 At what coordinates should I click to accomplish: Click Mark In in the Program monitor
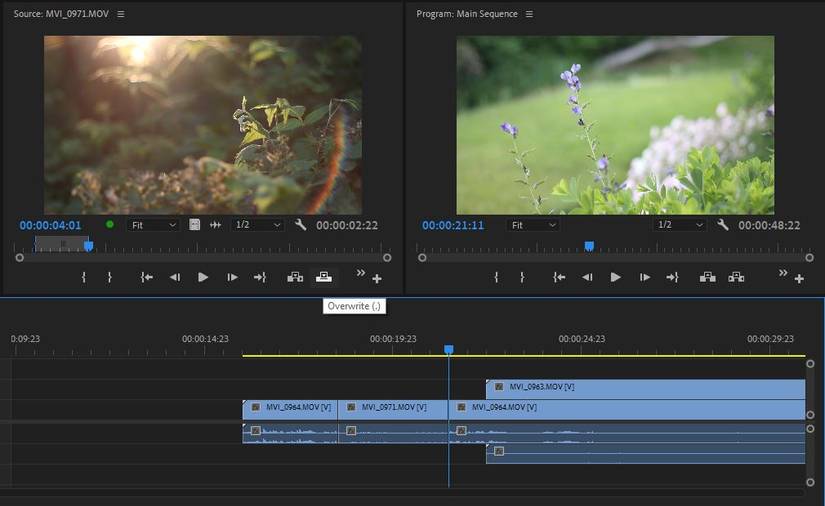coord(496,277)
